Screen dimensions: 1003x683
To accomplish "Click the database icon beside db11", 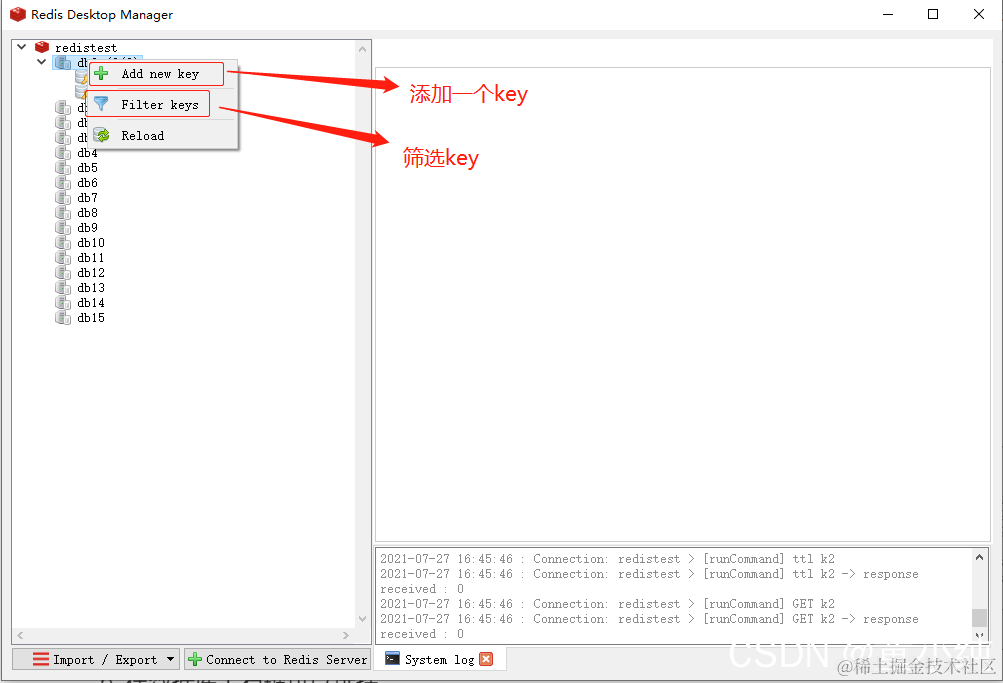I will [63, 258].
